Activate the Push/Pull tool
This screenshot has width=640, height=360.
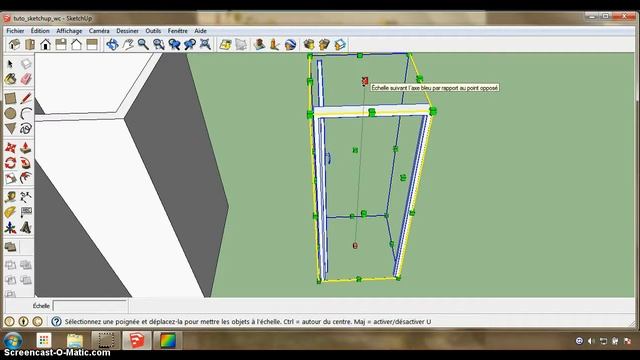pos(26,148)
